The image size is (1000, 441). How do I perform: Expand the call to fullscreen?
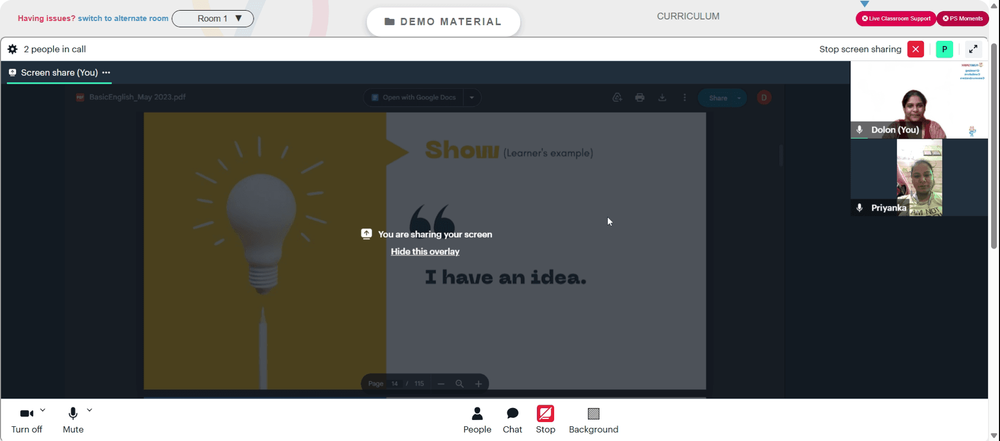click(973, 49)
